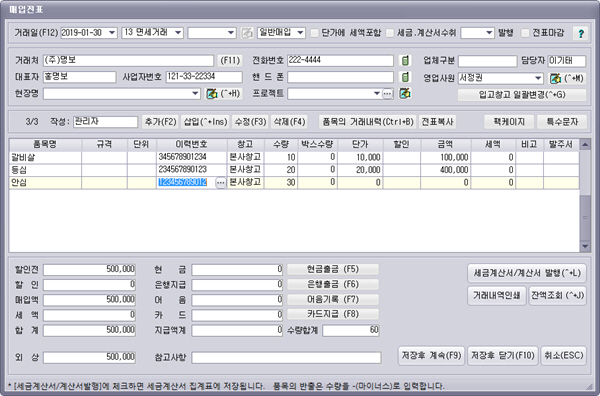Viewport: 600px width, 396px height.
Task: Click the 프로젝트 edit icon
Action: 405,93
